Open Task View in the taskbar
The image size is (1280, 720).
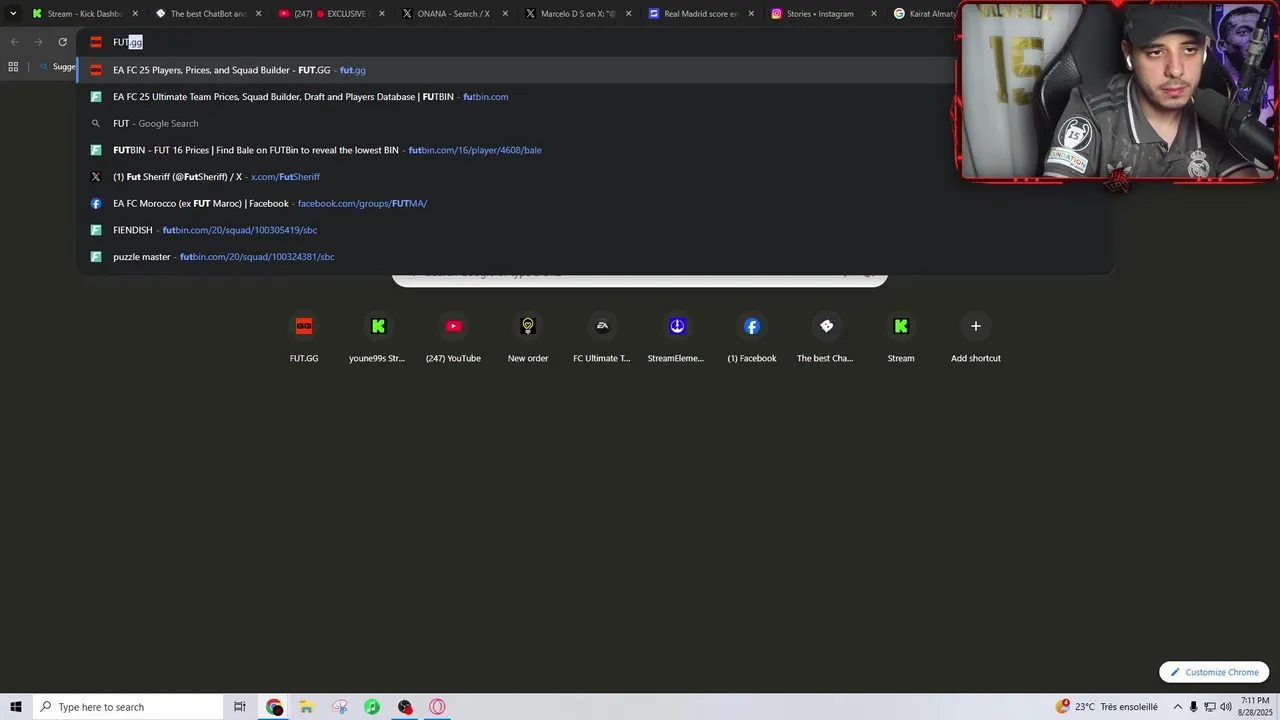point(240,707)
